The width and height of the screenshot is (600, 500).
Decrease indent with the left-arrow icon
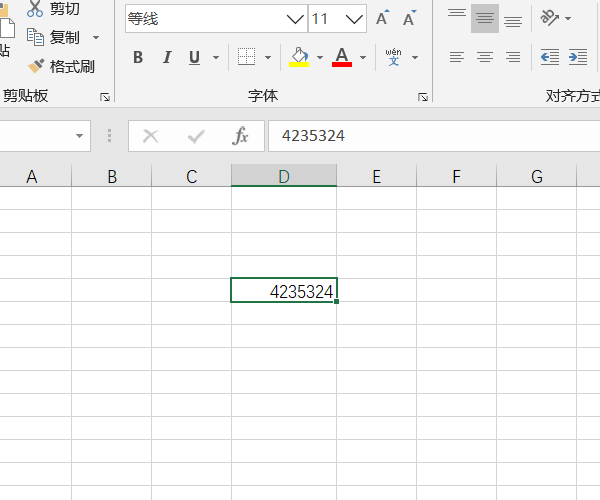(550, 57)
